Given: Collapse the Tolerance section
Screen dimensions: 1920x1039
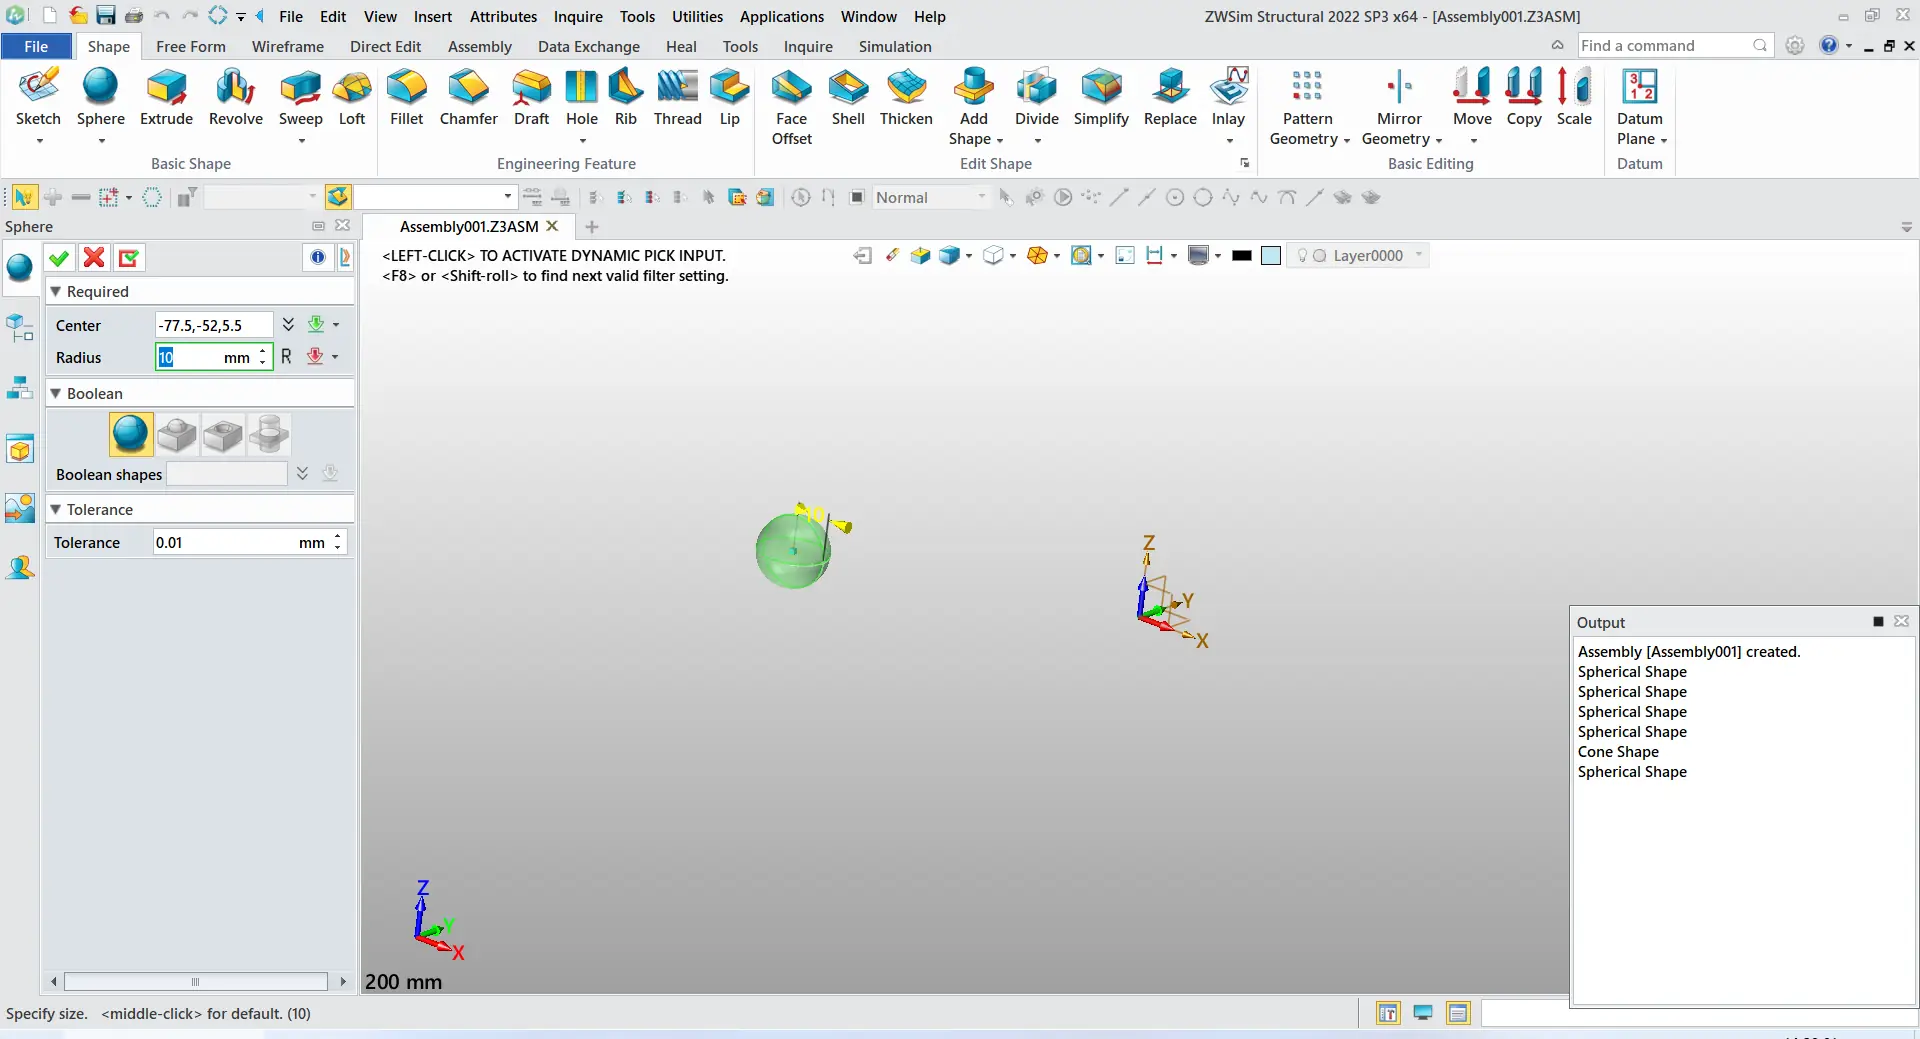Looking at the screenshot, I should 56,510.
